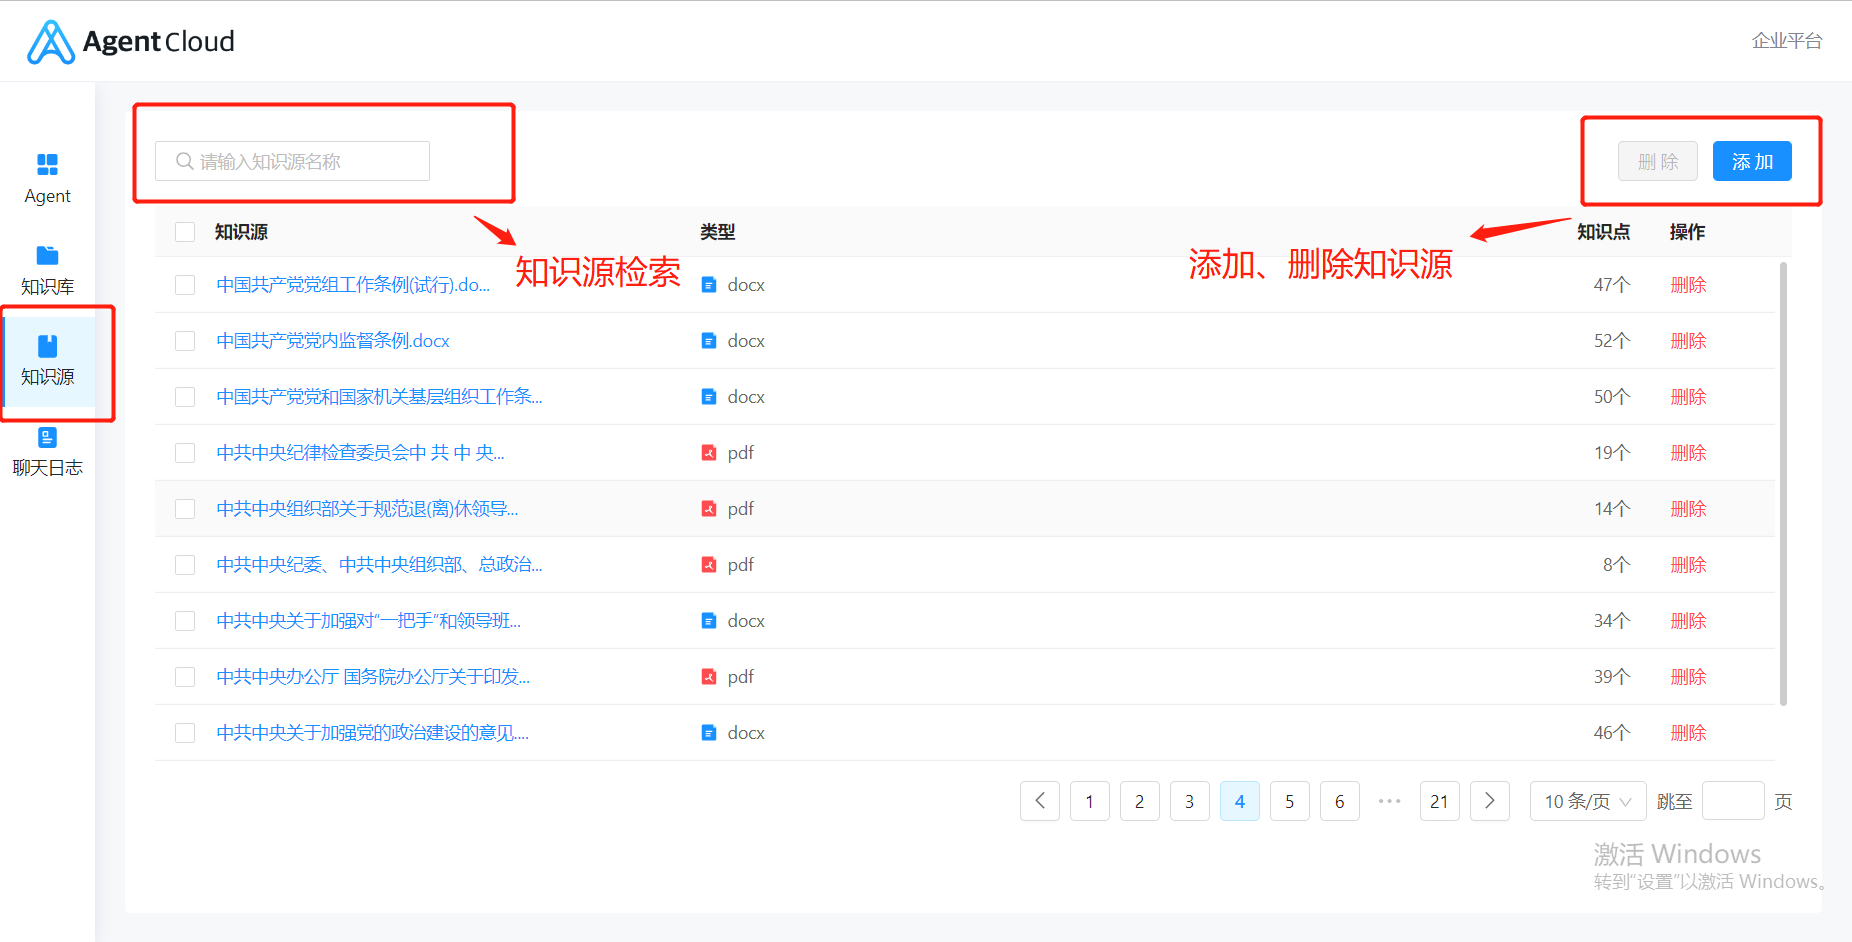
Task: Click pdf icon for 中共中央办公厅 国务院办公厅 row
Action: [709, 677]
